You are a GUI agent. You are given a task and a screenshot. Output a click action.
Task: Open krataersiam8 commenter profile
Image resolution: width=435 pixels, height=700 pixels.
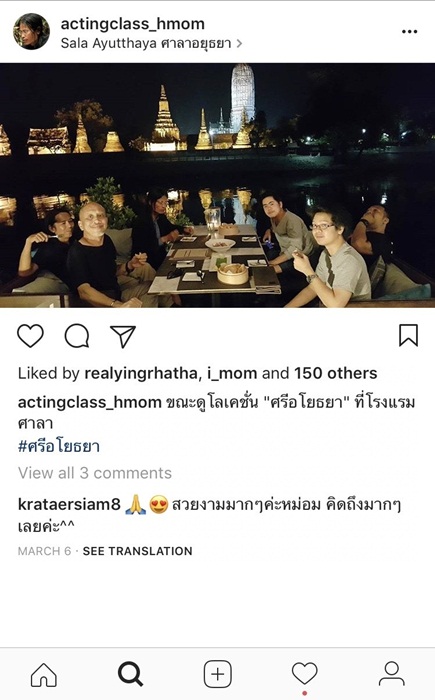(x=69, y=504)
